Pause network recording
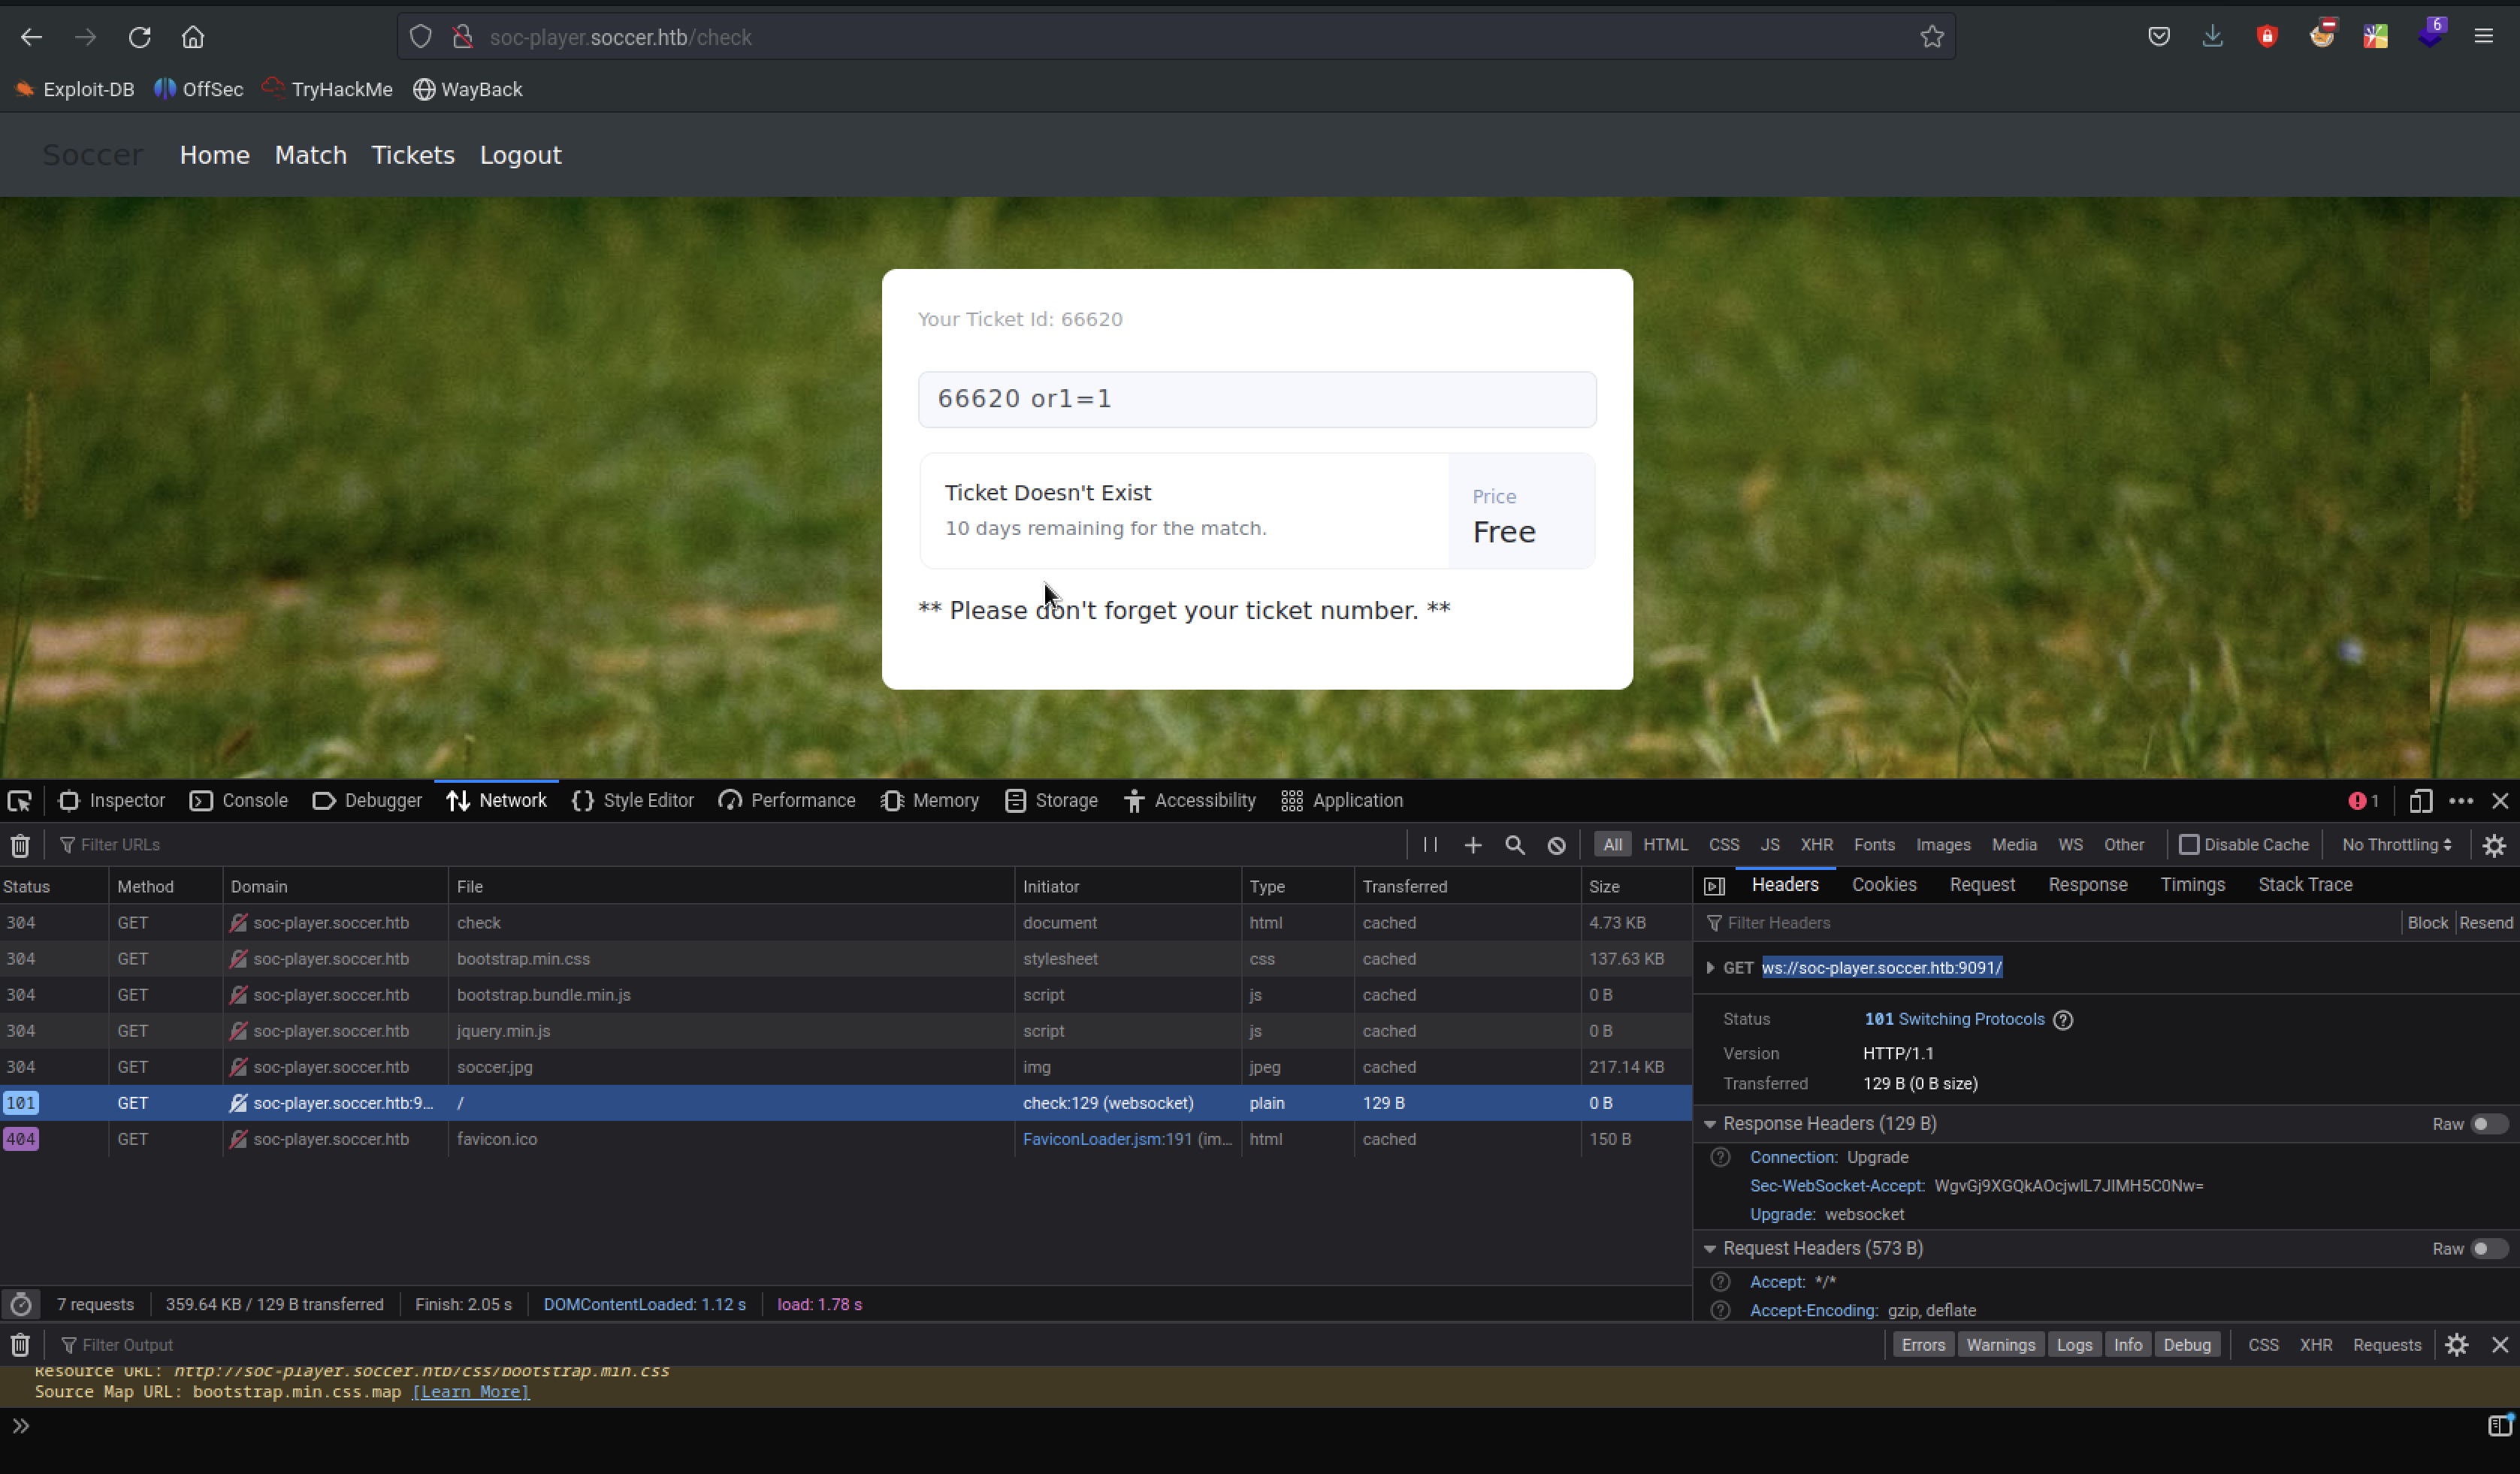 tap(1430, 845)
